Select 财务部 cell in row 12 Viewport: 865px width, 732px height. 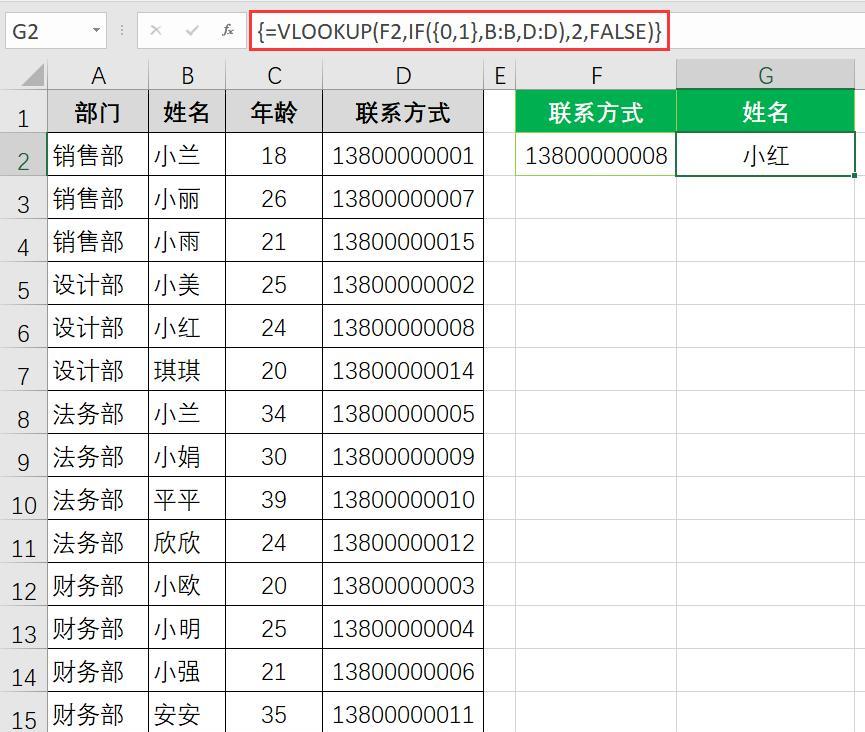click(98, 585)
